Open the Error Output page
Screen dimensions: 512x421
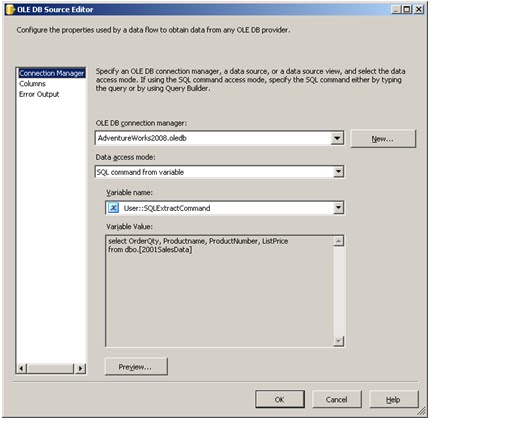39,94
